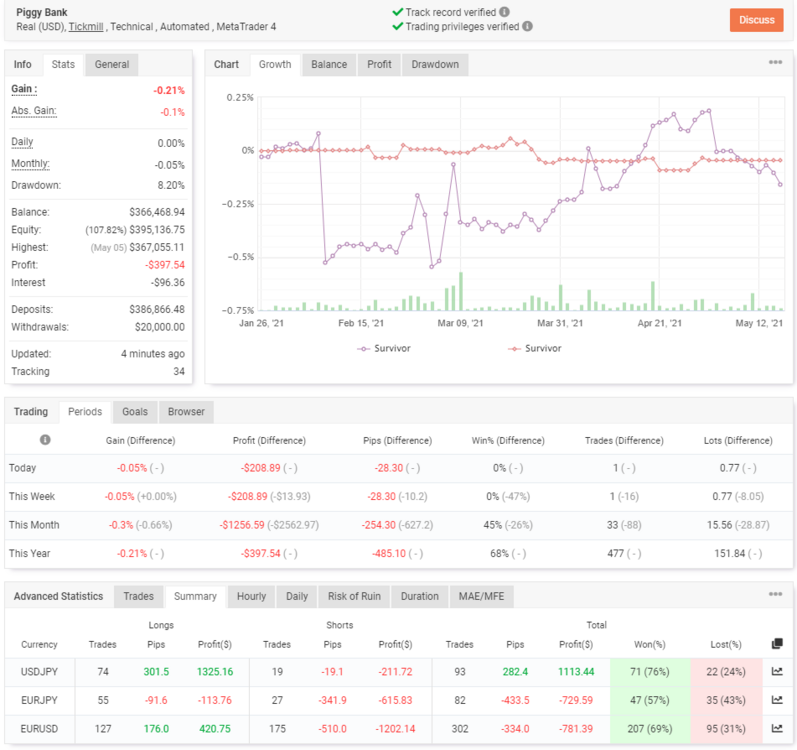This screenshot has height=750, width=797.
Task: Select the Drawdown chart tab
Action: (x=435, y=65)
